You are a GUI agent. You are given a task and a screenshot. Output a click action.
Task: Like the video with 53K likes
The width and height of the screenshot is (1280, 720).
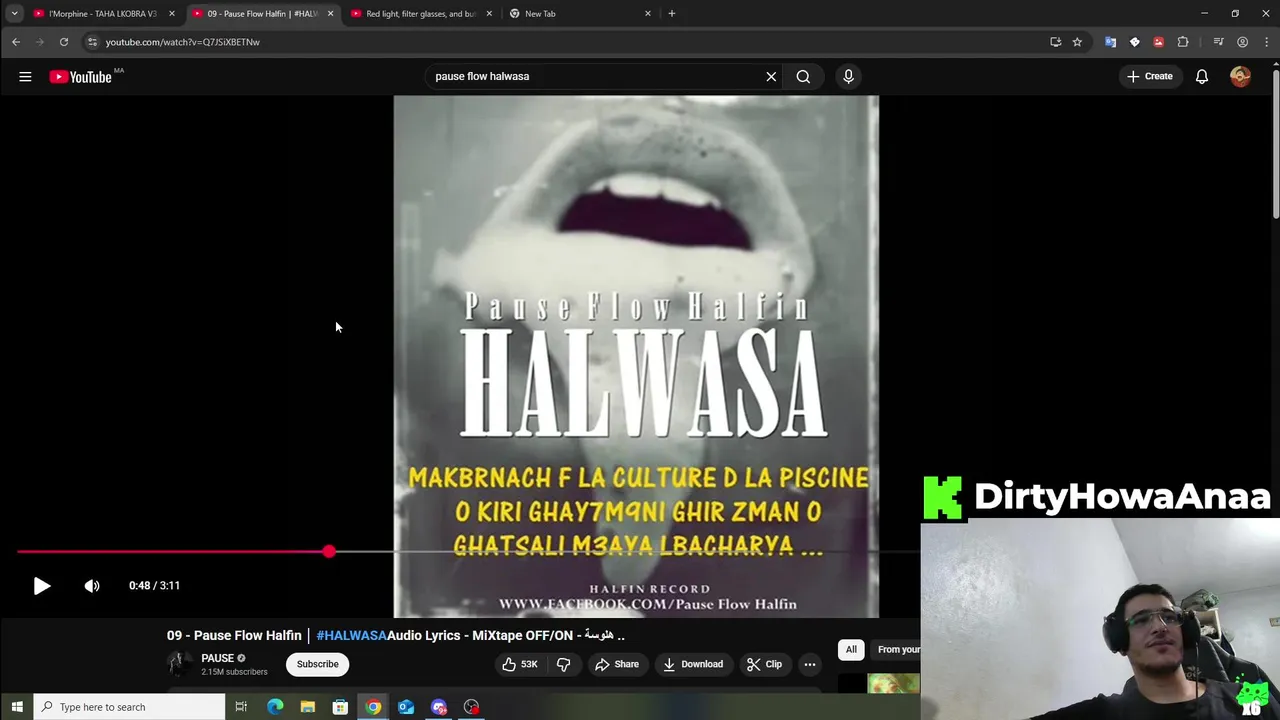point(520,664)
